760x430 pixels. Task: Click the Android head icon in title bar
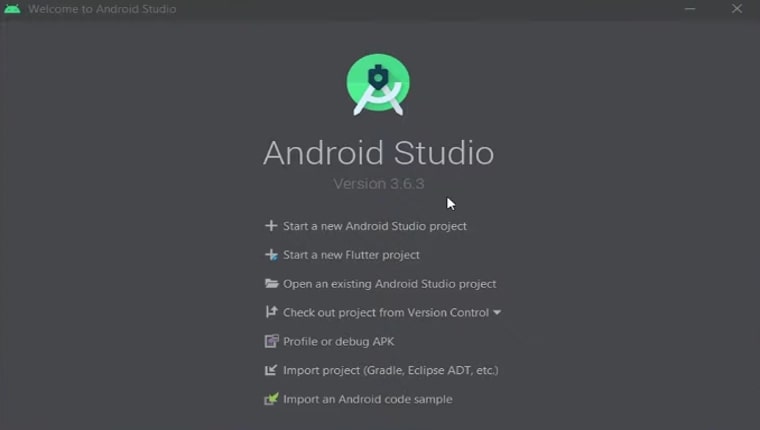(x=12, y=9)
